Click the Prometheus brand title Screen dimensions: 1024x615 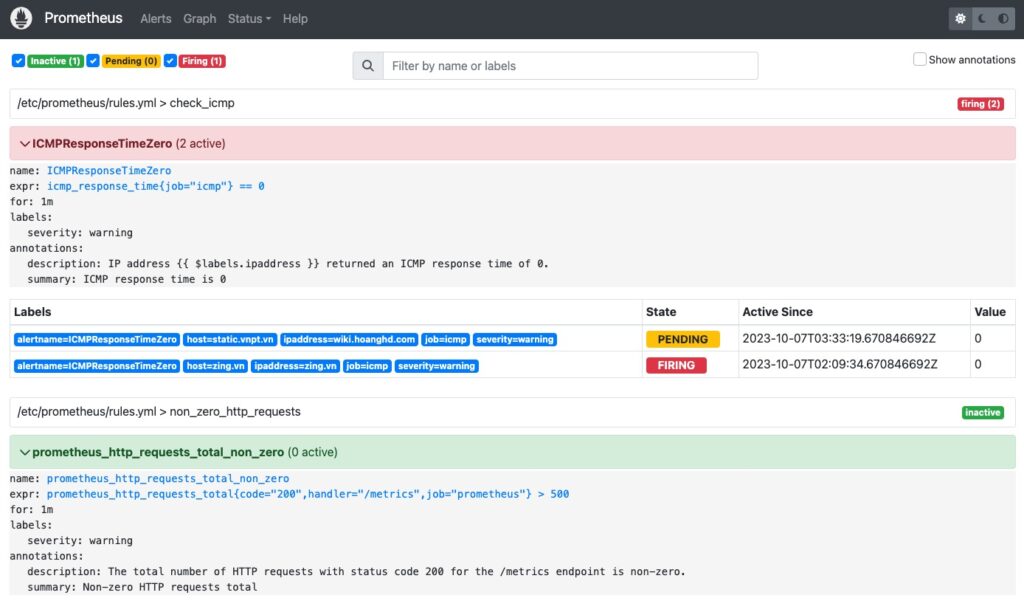(x=83, y=18)
